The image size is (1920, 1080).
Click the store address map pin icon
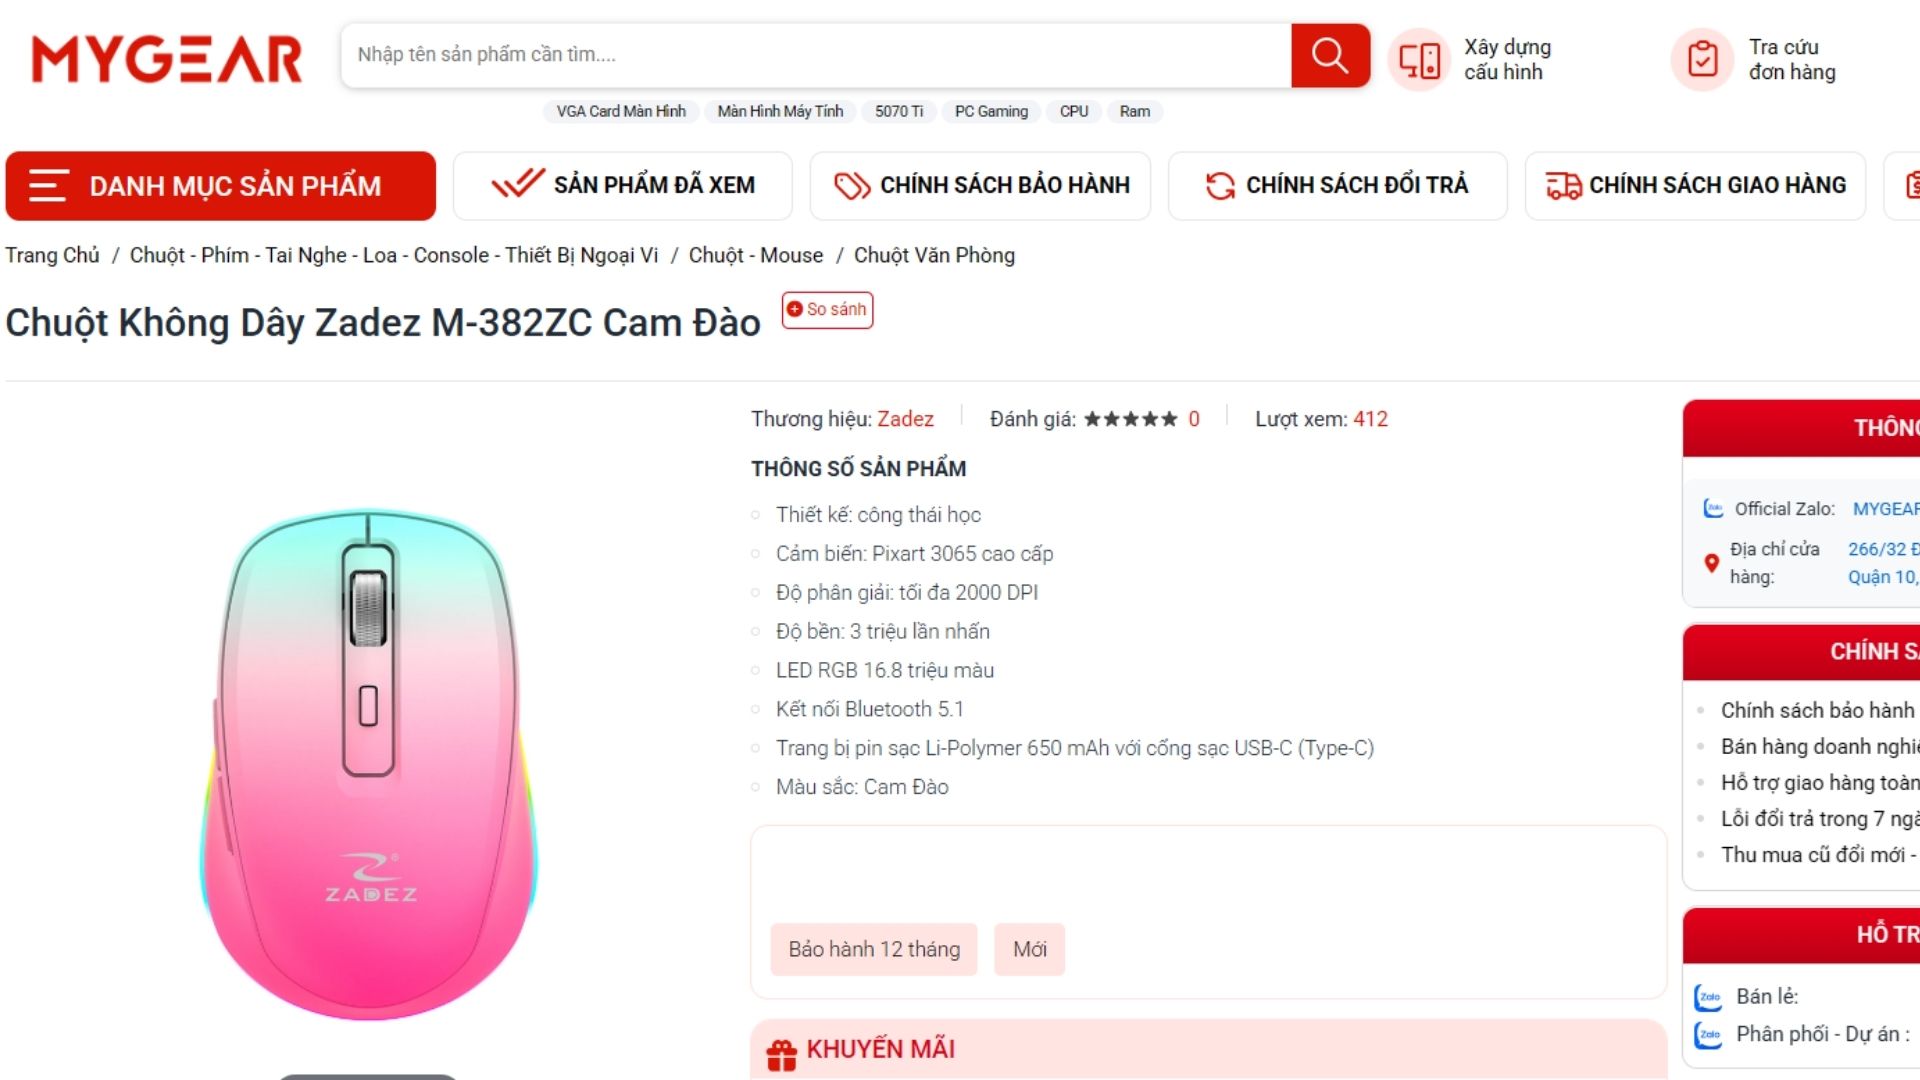tap(1711, 563)
